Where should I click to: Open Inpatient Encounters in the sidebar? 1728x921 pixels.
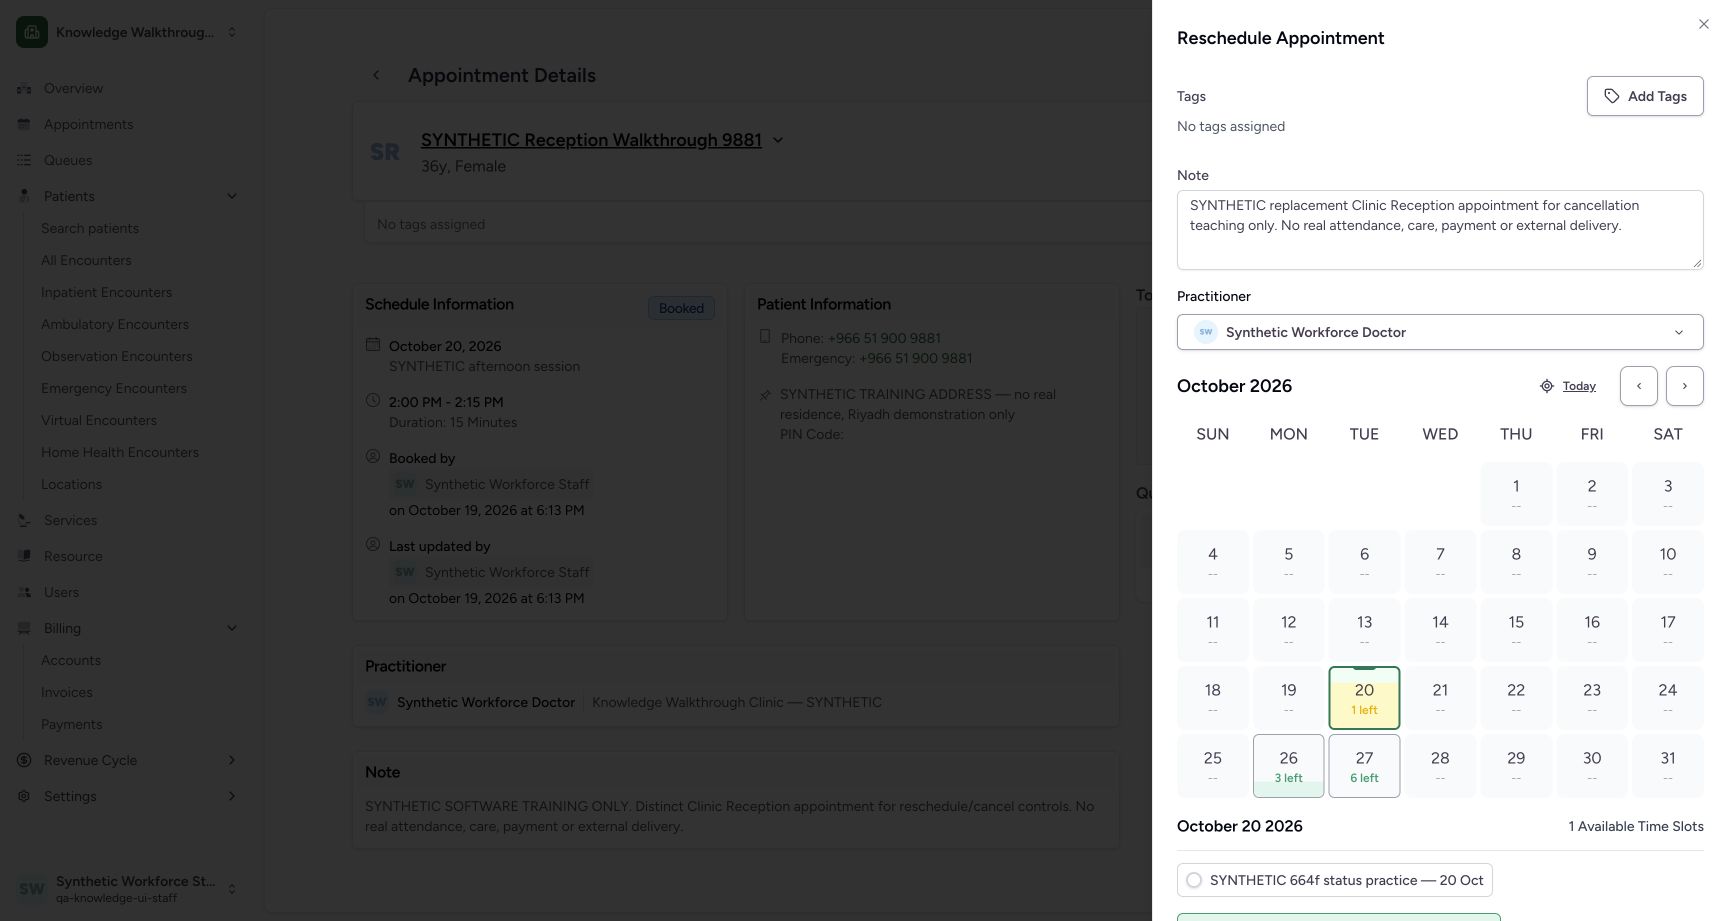(x=106, y=292)
